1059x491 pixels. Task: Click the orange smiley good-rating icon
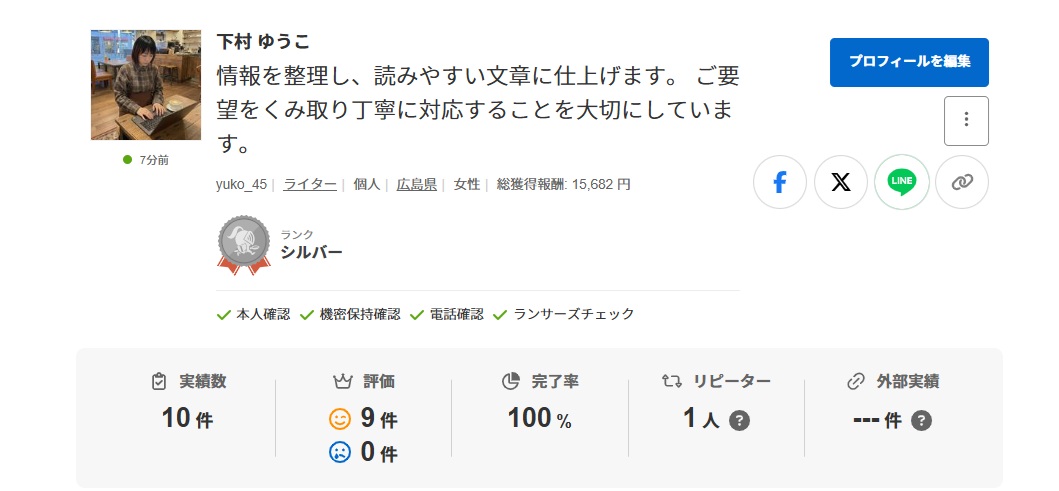[341, 419]
